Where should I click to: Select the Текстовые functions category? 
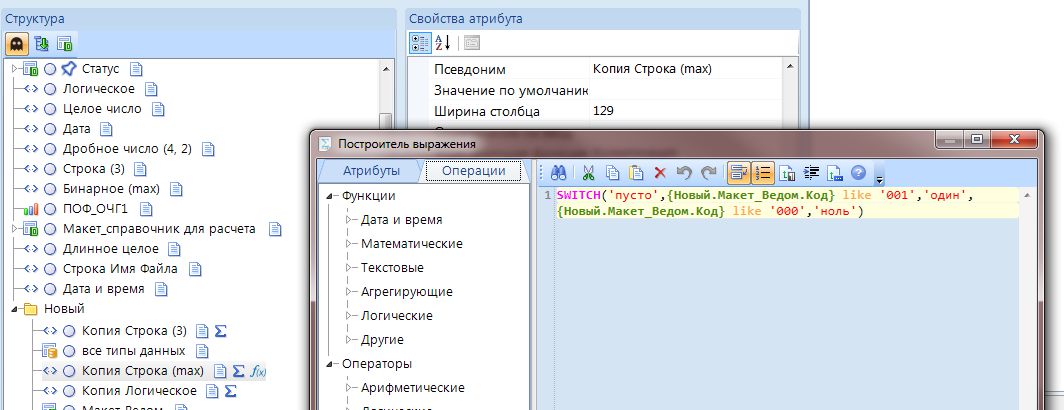392,267
